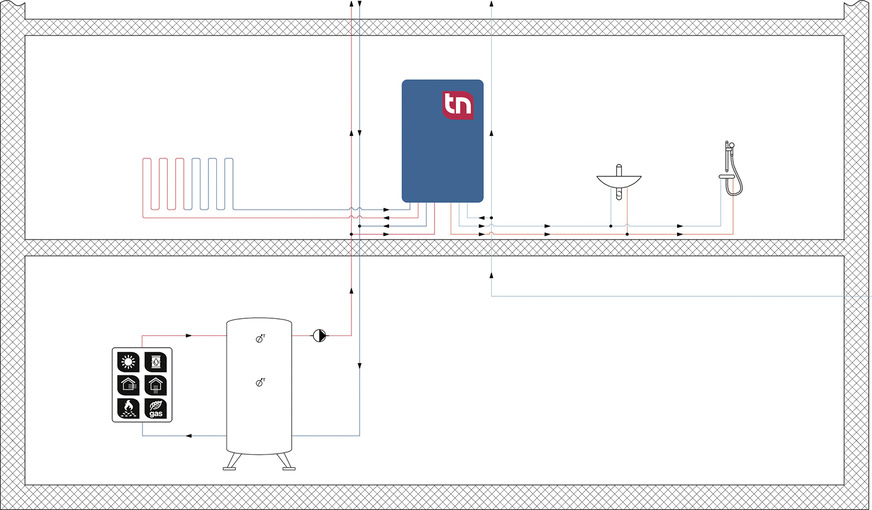Screen dimensions: 872x510
Task: Click the arrow on blue tank return pipe
Action: [x=190, y=436]
